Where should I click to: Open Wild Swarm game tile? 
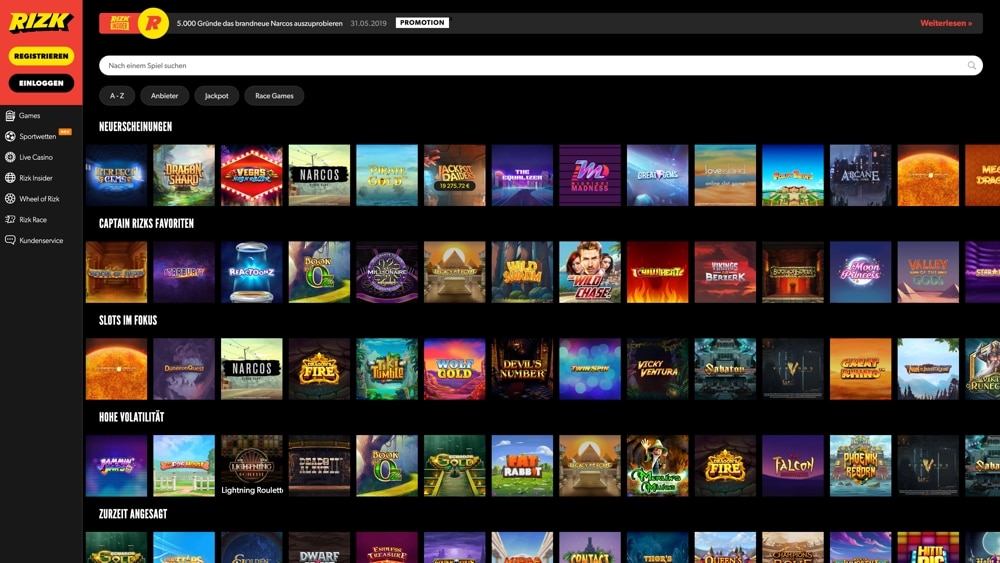(x=522, y=272)
